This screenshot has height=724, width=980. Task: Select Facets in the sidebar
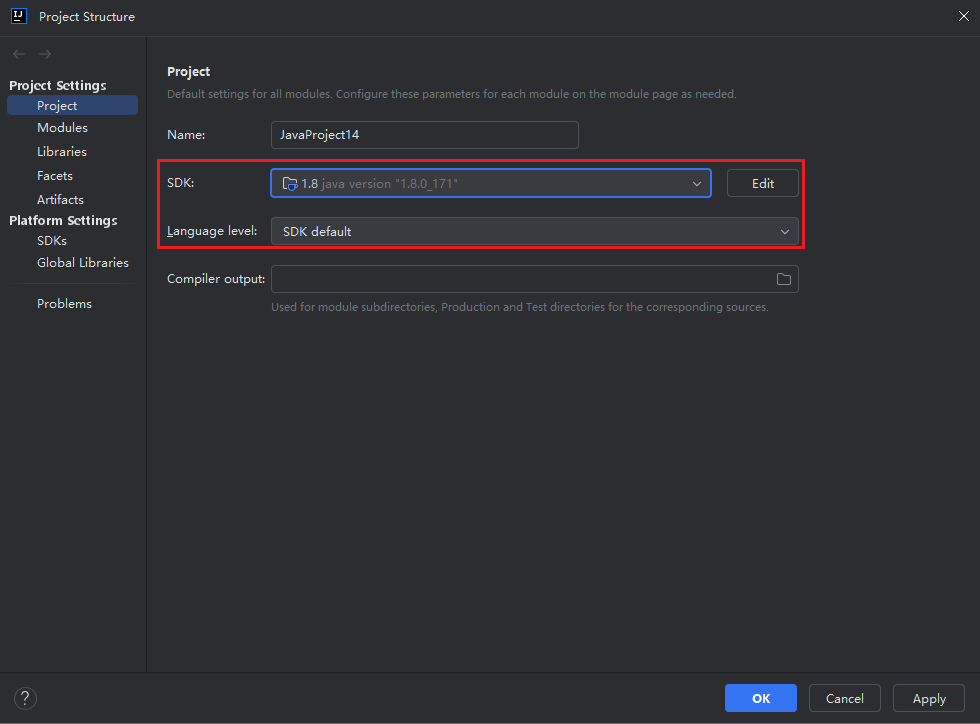(55, 176)
